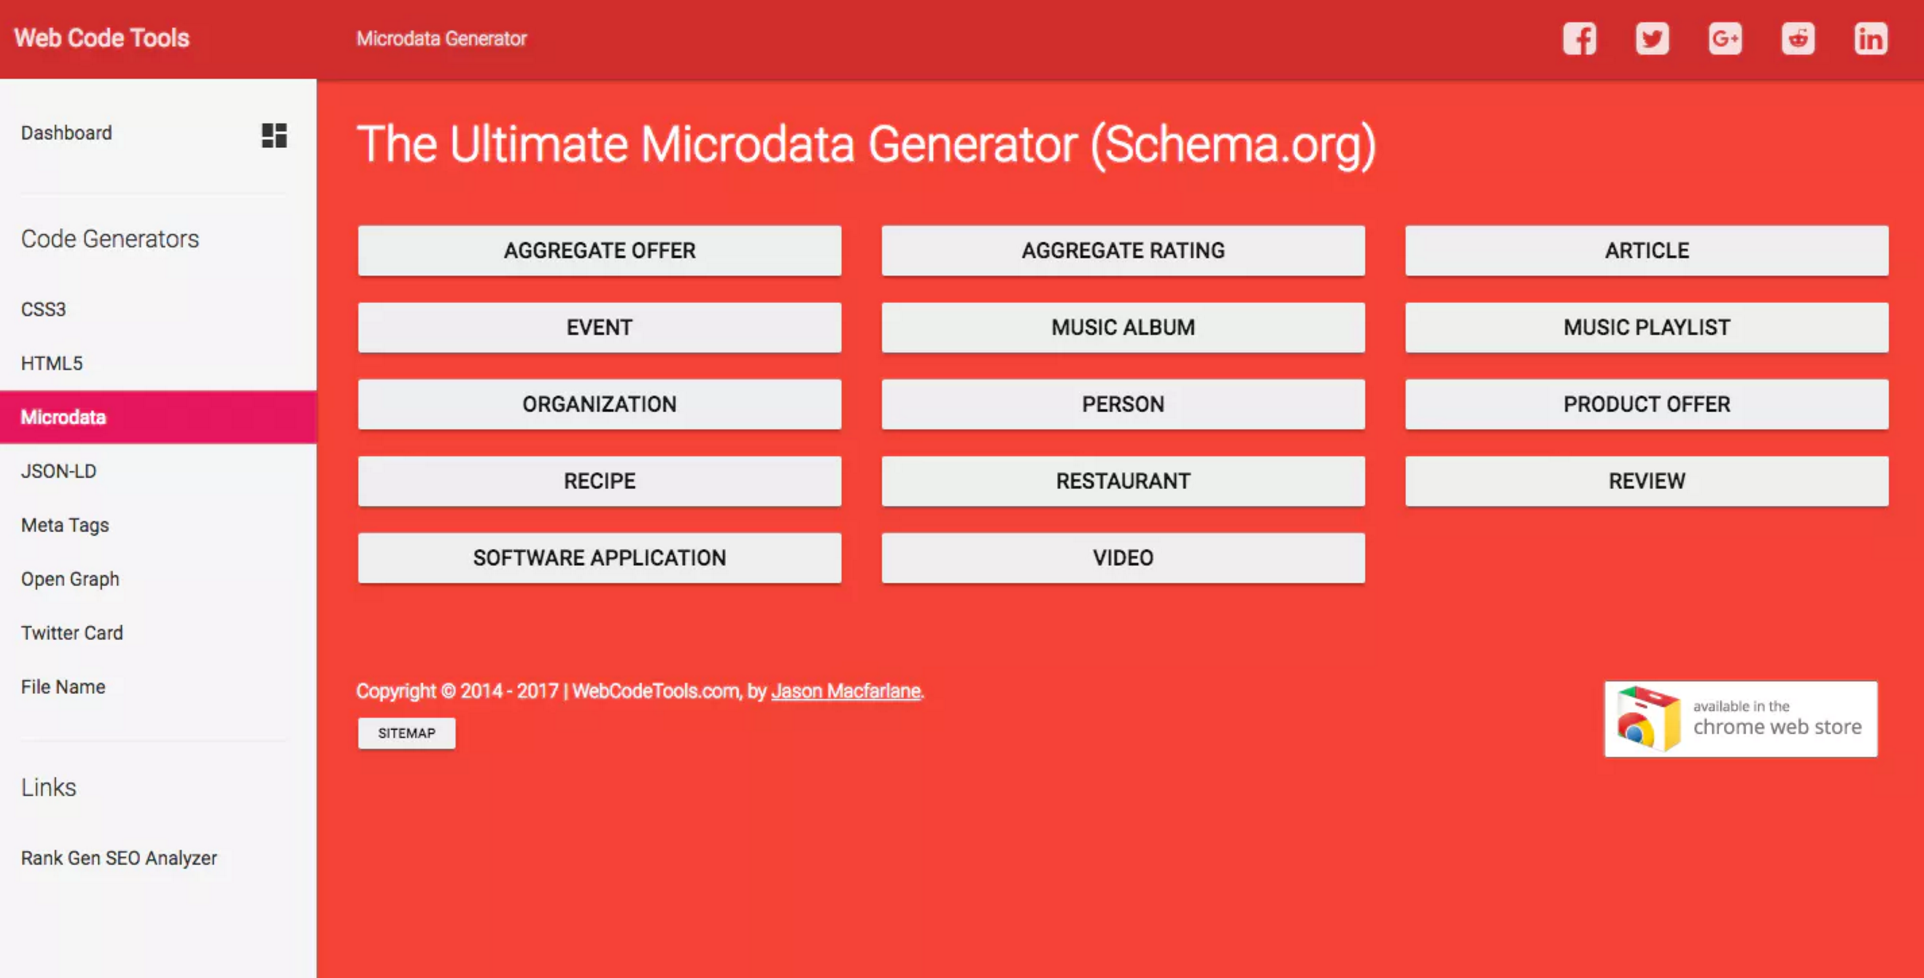
Task: Open the Chrome Web Store badge
Action: point(1740,718)
